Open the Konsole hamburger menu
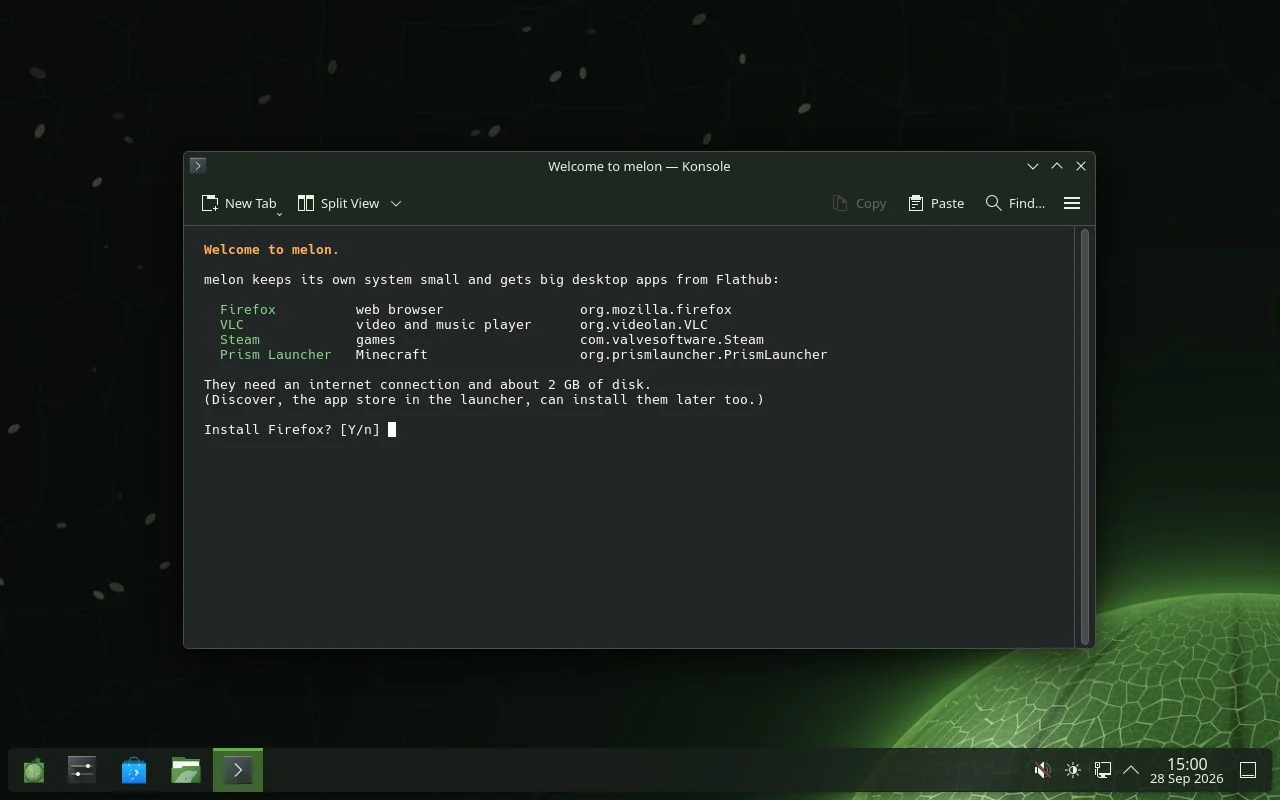 [1072, 203]
